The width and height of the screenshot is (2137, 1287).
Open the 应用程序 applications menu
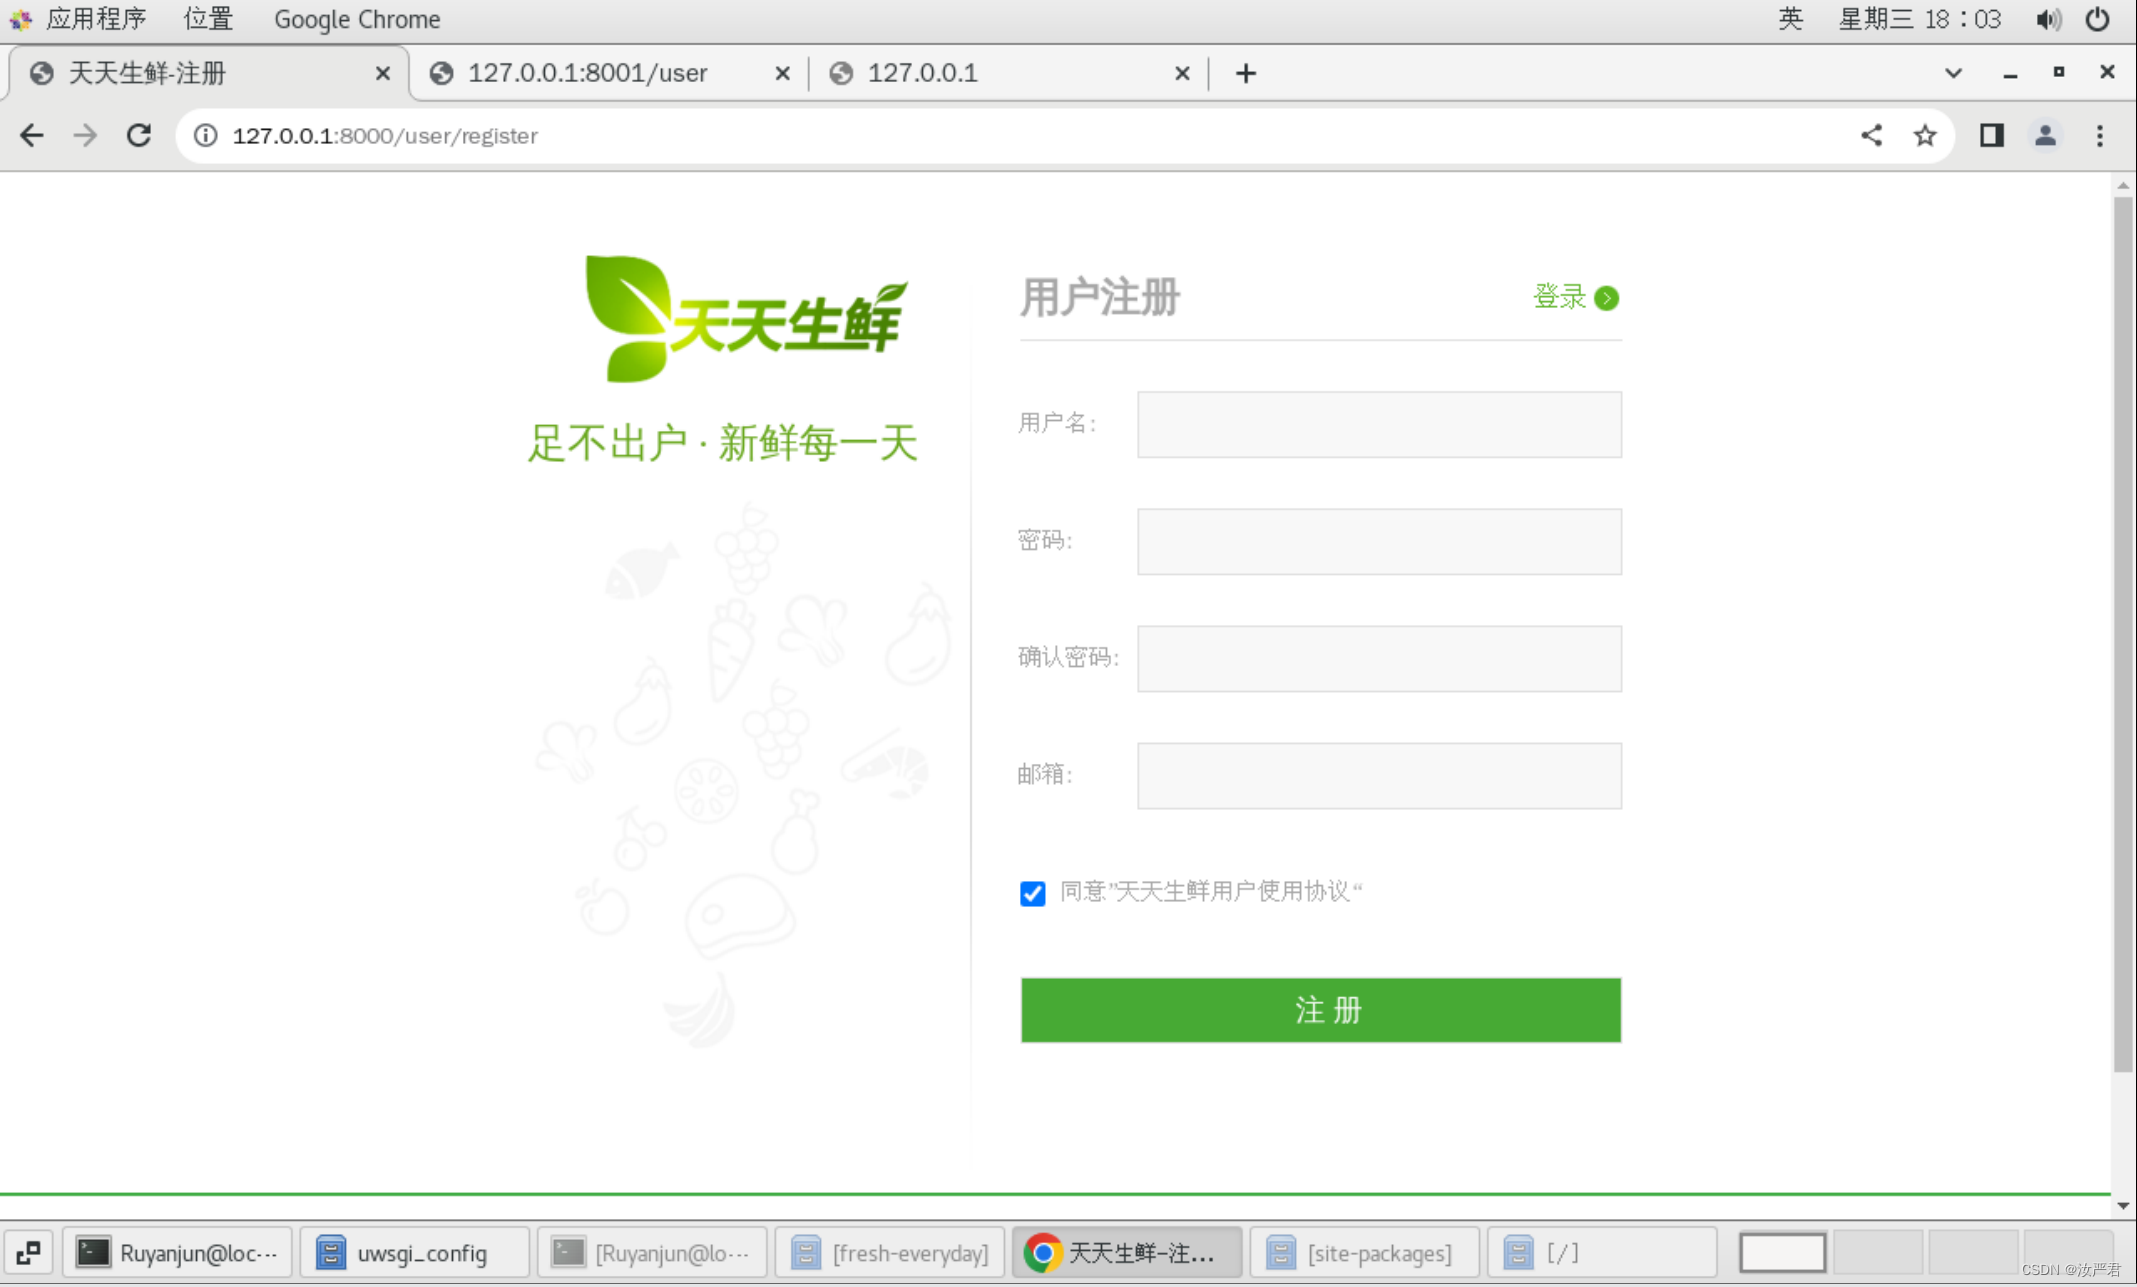95,19
